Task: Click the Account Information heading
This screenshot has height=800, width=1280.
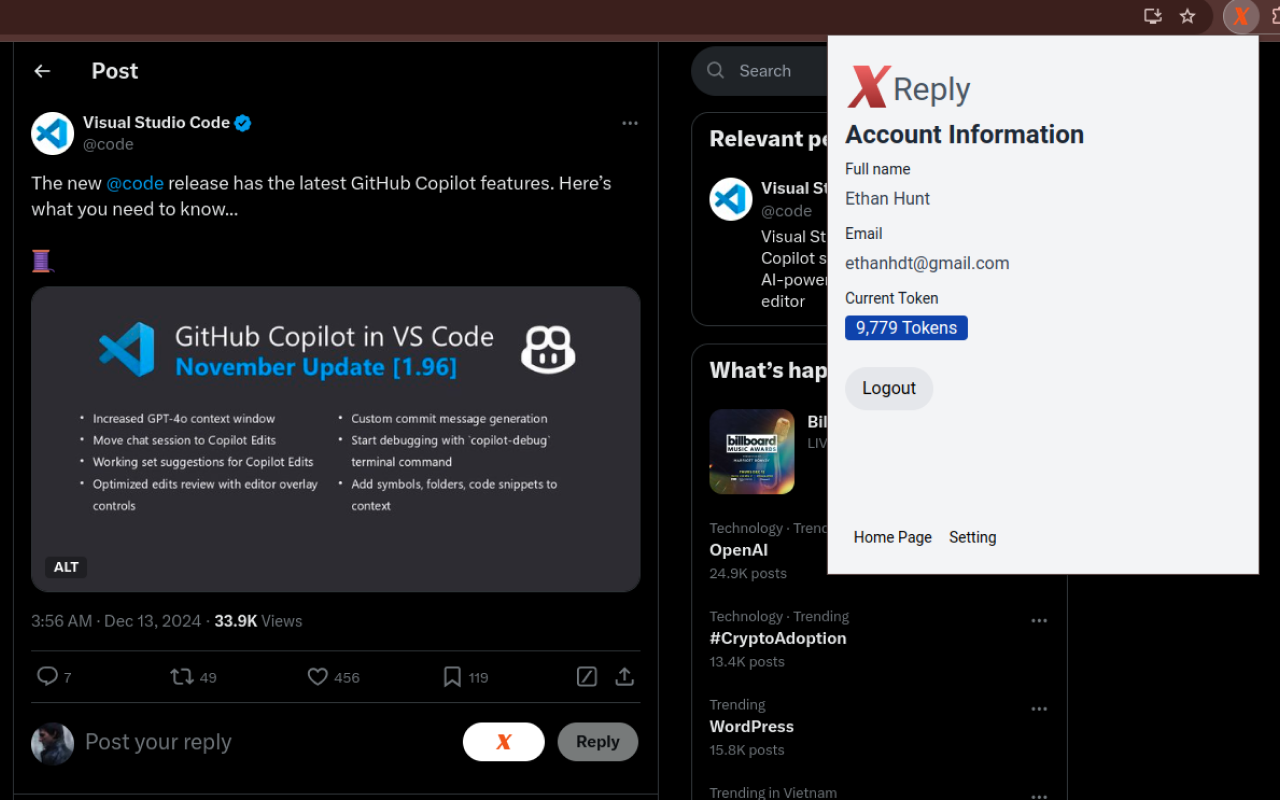Action: [x=965, y=134]
